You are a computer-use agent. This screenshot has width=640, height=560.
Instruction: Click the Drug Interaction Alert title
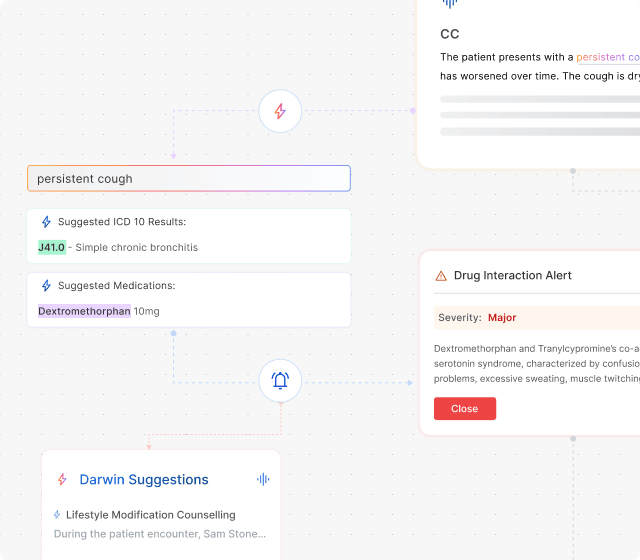click(x=513, y=275)
